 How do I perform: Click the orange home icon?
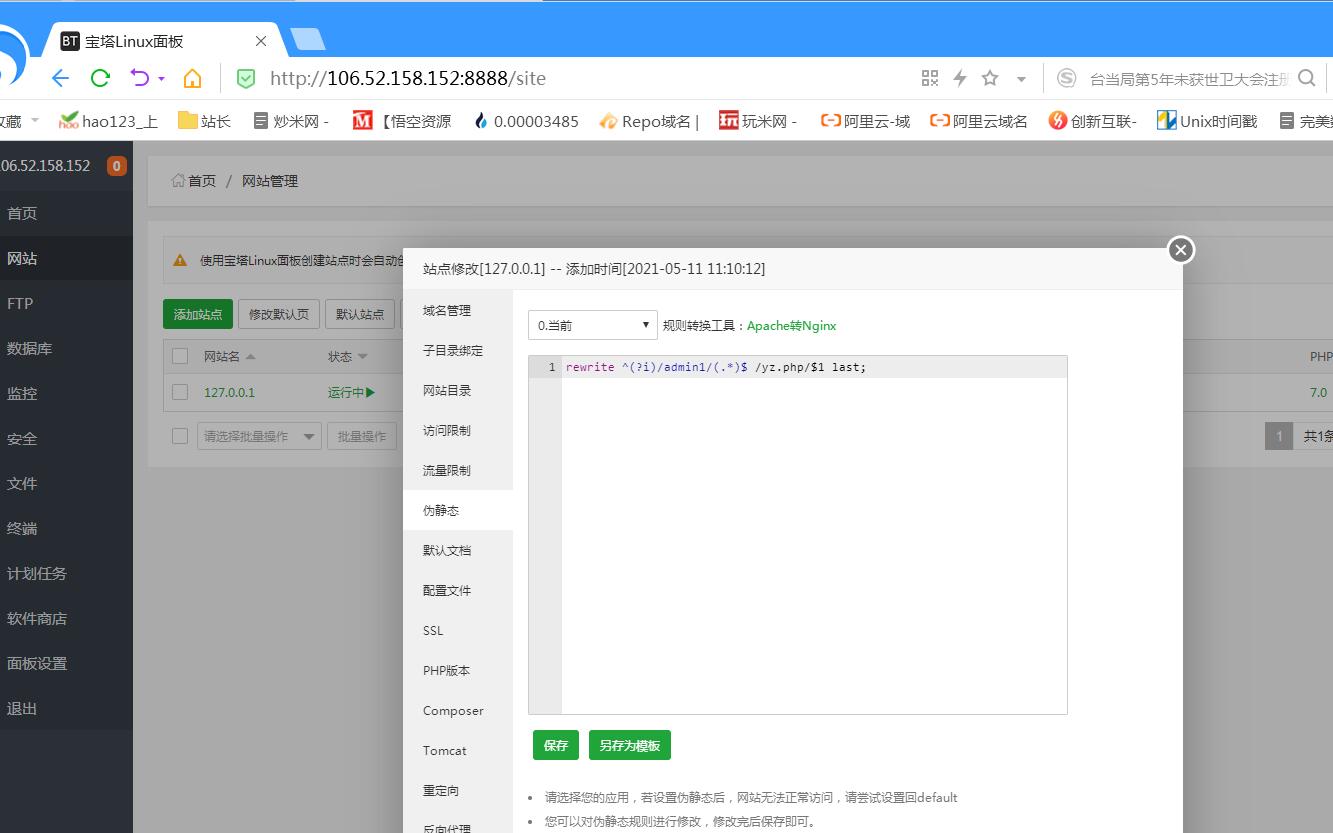pos(192,78)
